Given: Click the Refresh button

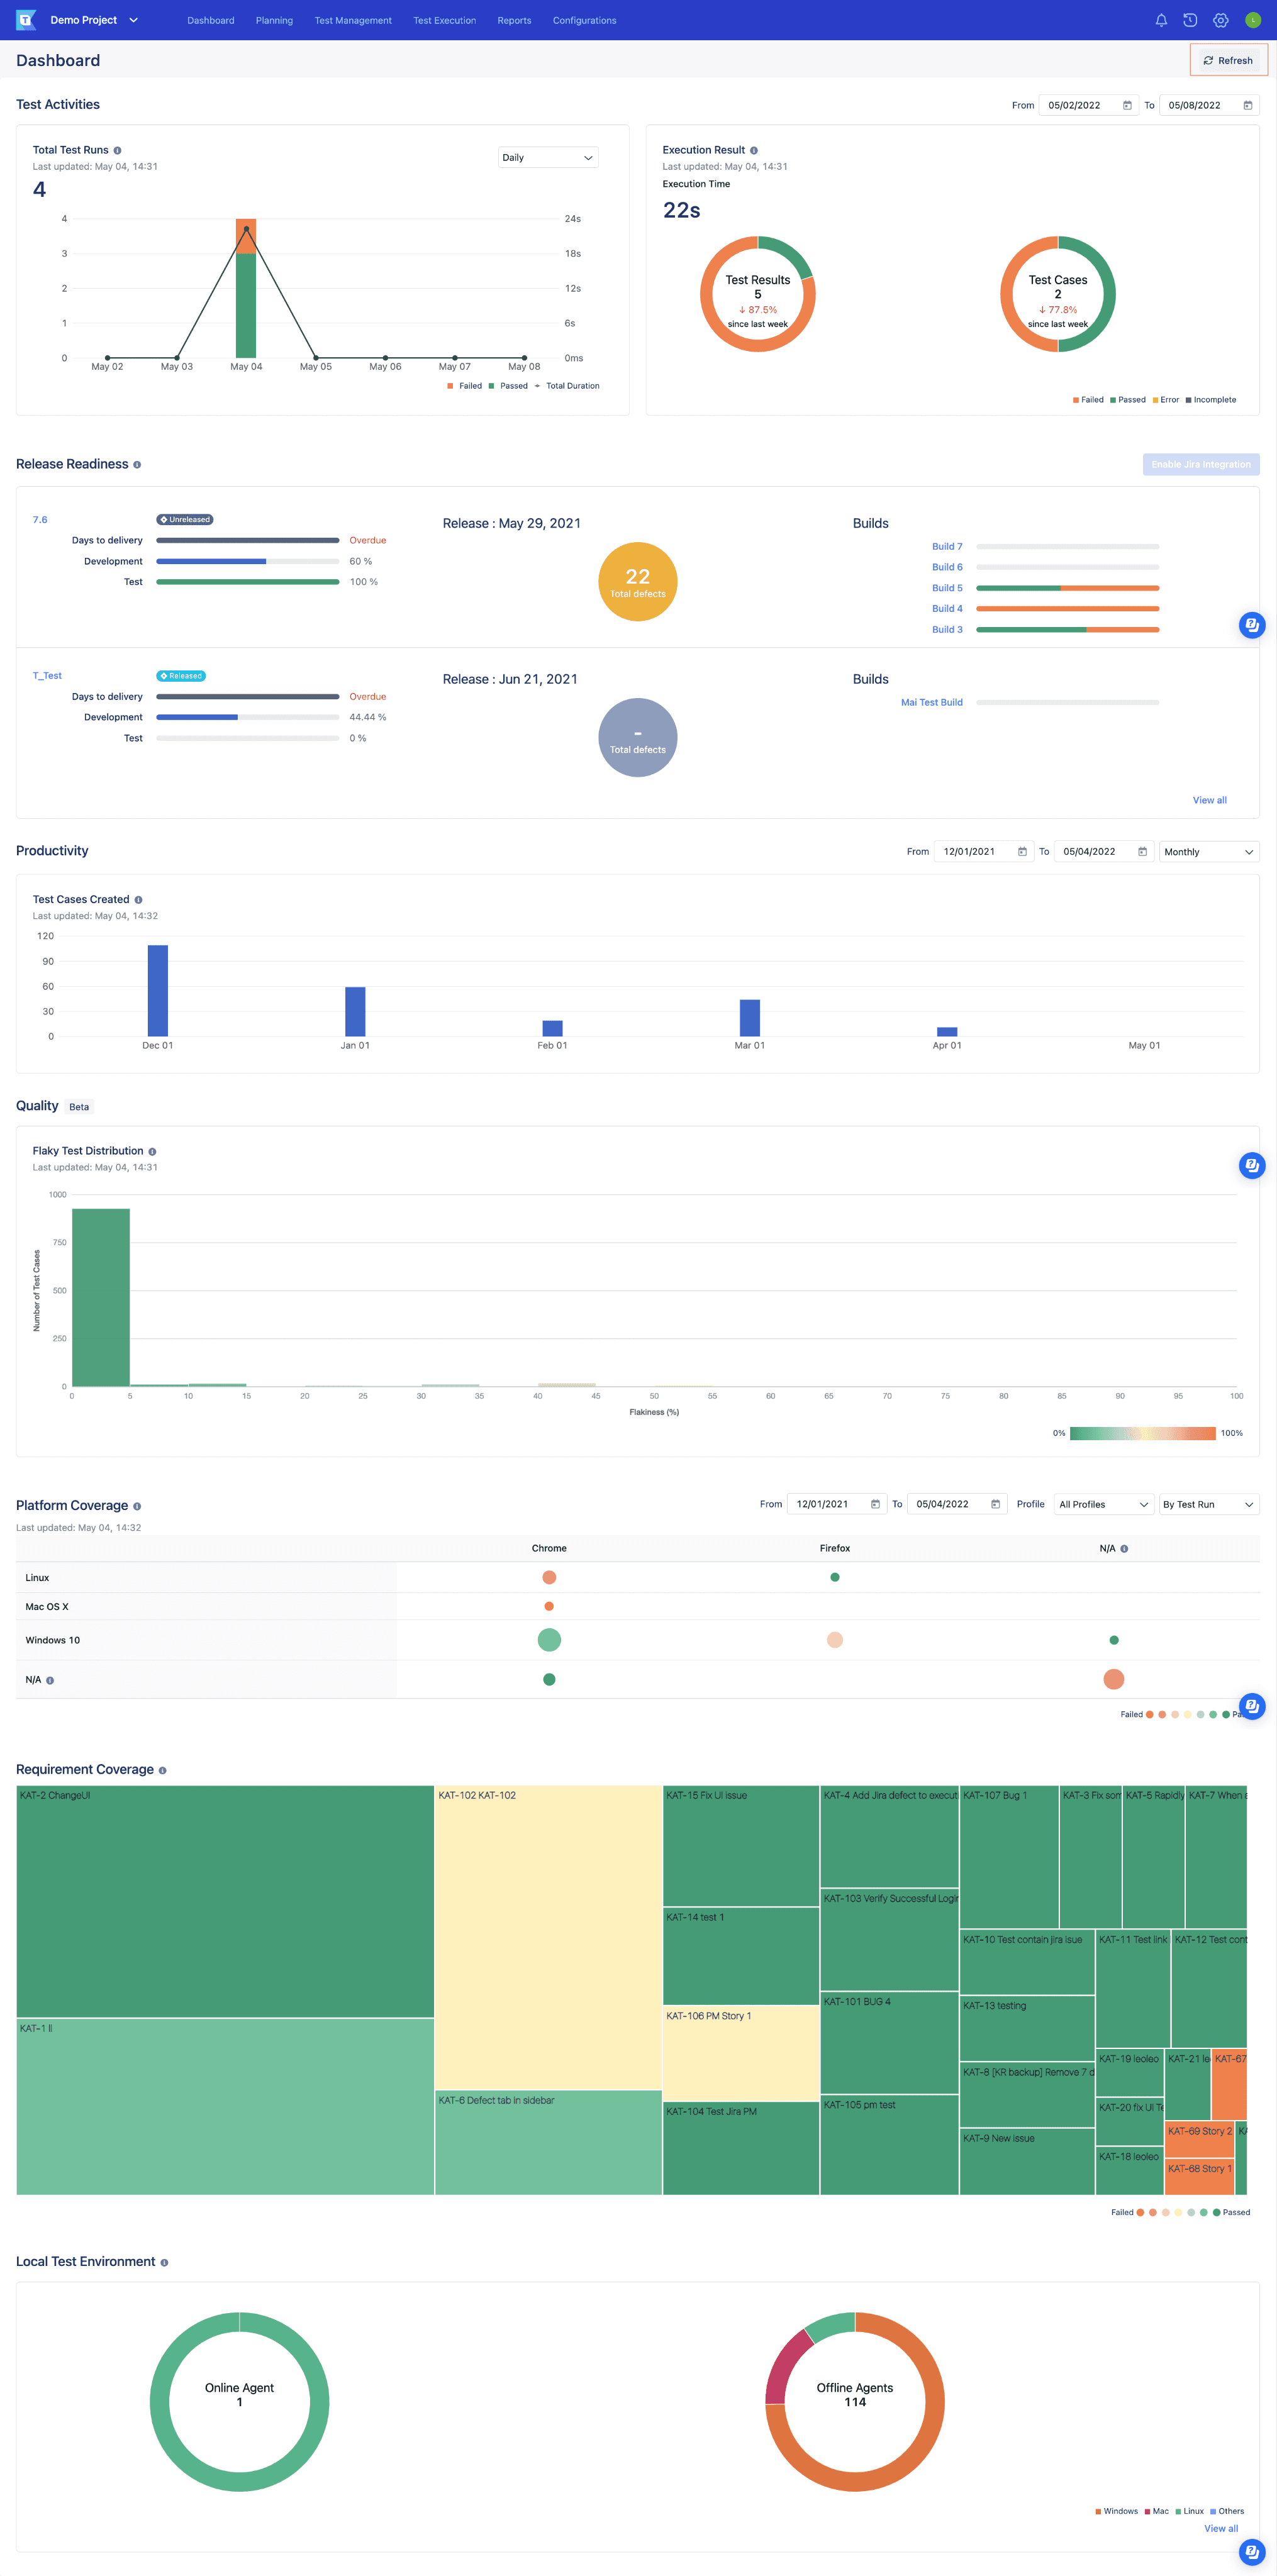Looking at the screenshot, I should [1228, 61].
